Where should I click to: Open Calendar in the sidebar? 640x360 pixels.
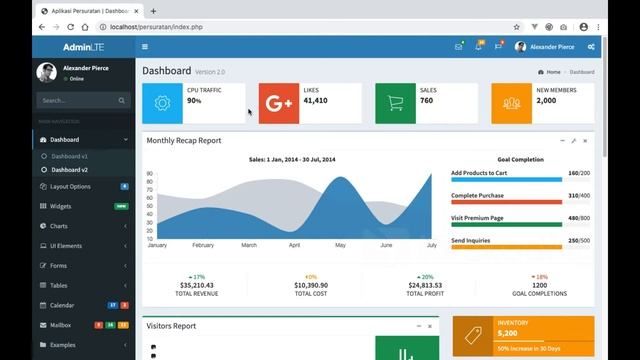tap(84, 305)
